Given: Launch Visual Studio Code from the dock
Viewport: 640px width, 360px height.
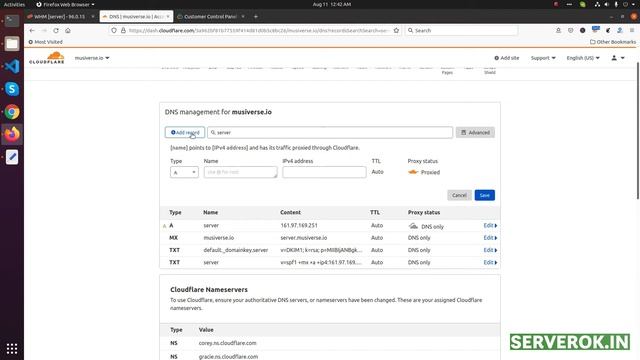Looking at the screenshot, I should click(12, 66).
